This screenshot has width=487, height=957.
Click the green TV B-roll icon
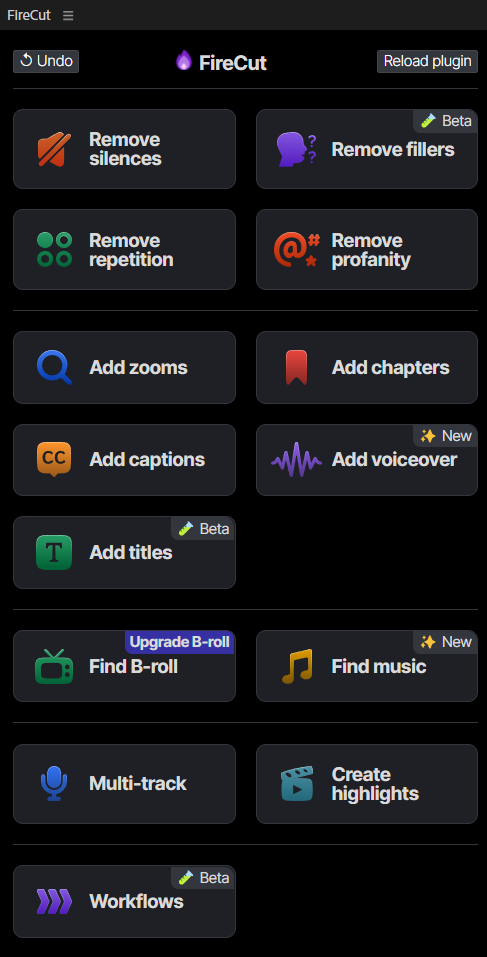pos(54,666)
